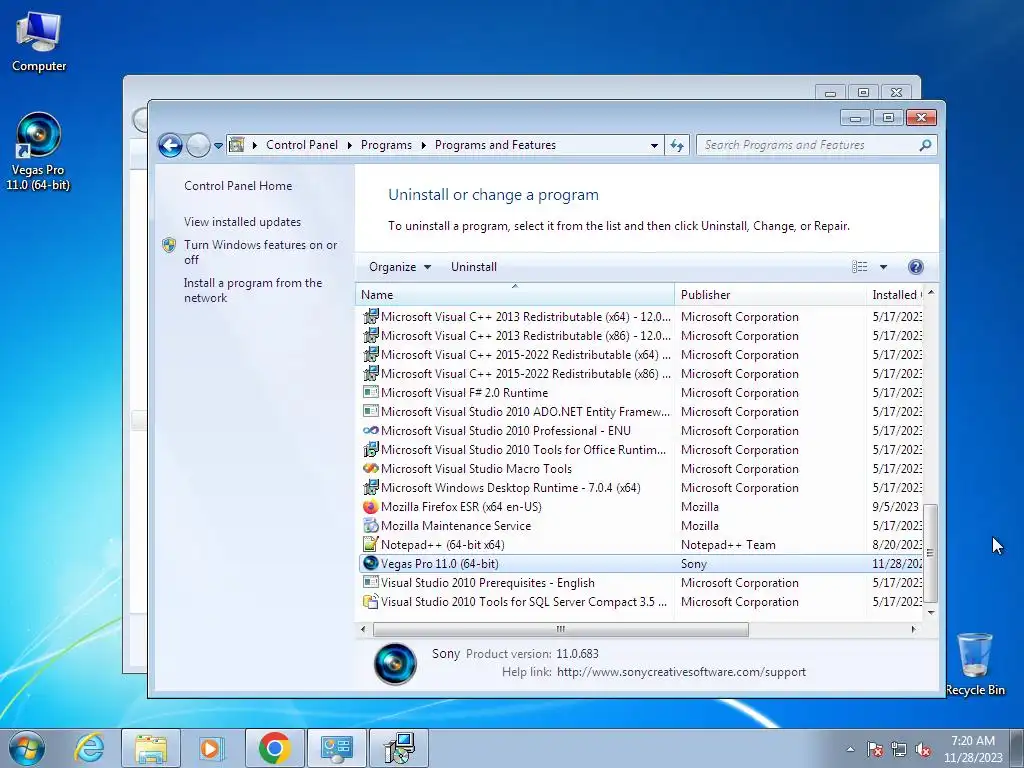Expand the arrow after Control Panel breadcrumb
Image resolution: width=1024 pixels, height=768 pixels.
click(x=349, y=145)
